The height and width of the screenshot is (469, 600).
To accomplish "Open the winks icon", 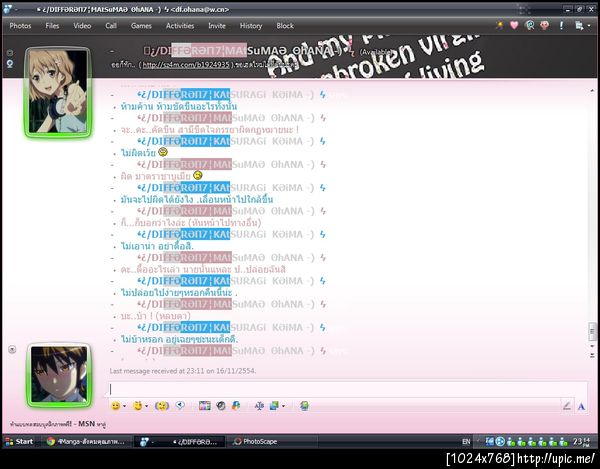I will [137, 405].
